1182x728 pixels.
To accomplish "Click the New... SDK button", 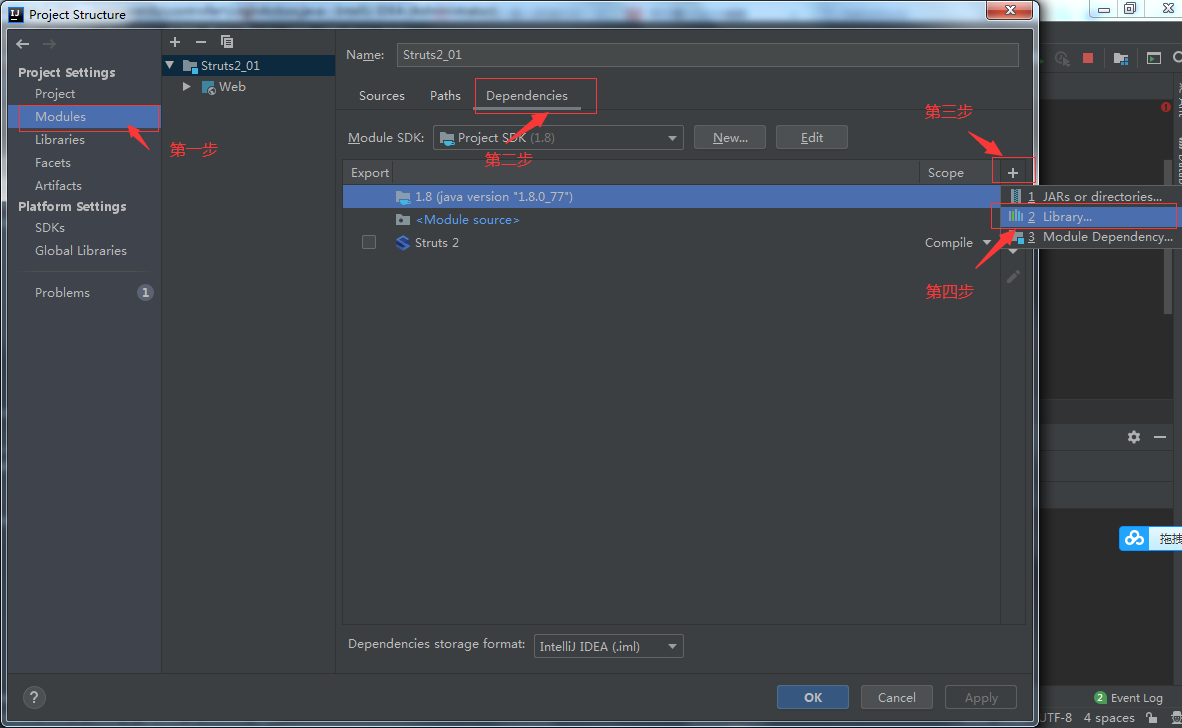I will 730,137.
